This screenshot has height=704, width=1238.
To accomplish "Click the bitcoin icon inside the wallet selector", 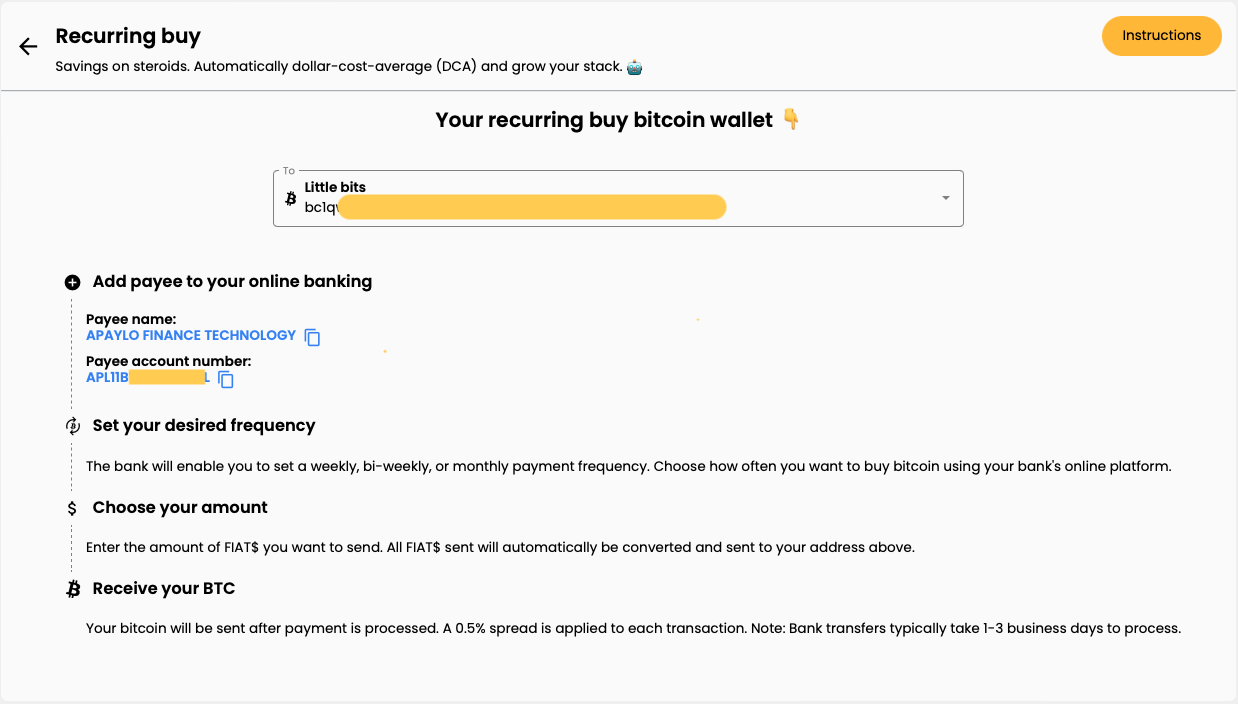I will coord(291,198).
